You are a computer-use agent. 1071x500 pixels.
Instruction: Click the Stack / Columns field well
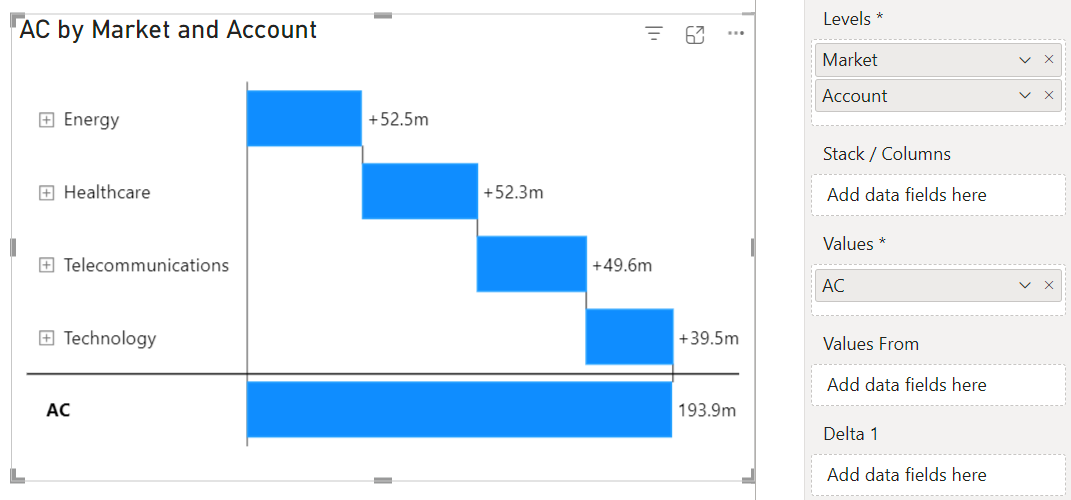(939, 195)
